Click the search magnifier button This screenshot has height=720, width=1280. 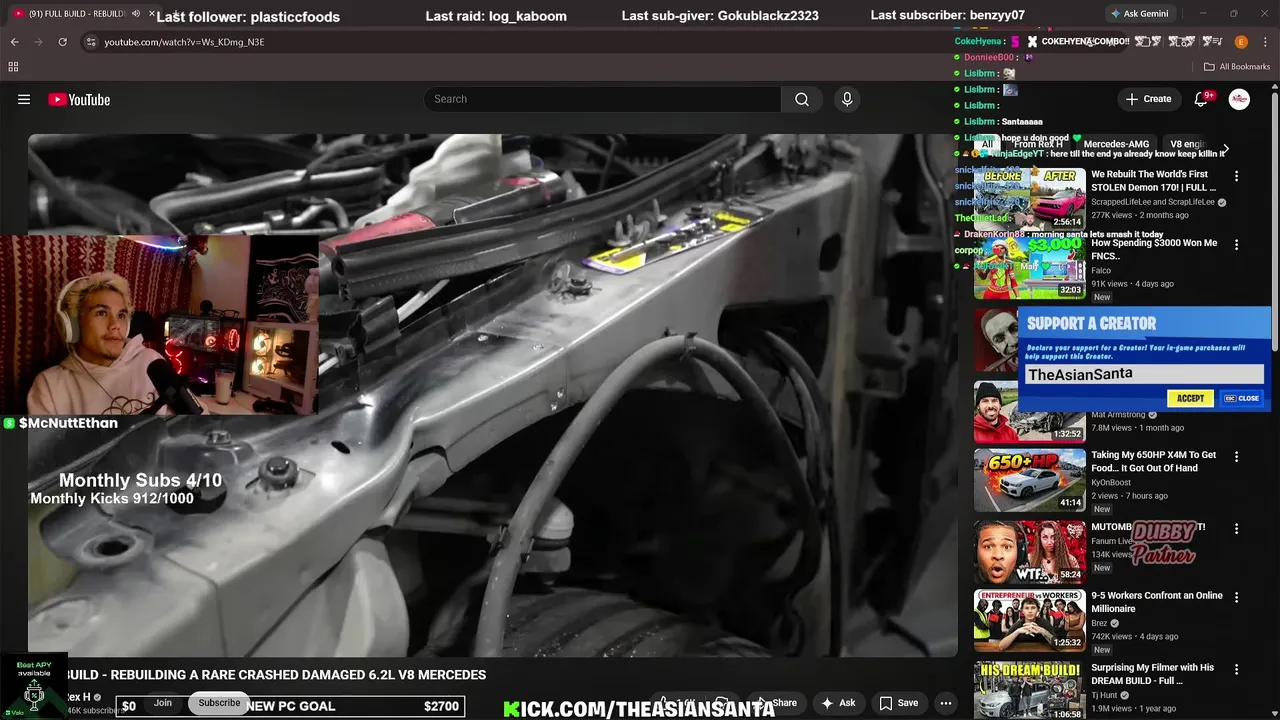pos(802,99)
